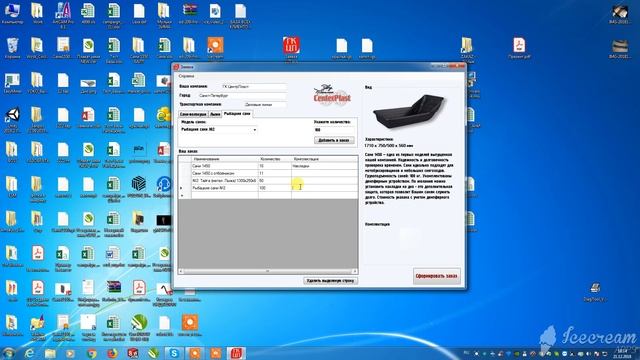640x360 pixels.
Task: Click quantity cell showing 100
Action: tap(275, 188)
